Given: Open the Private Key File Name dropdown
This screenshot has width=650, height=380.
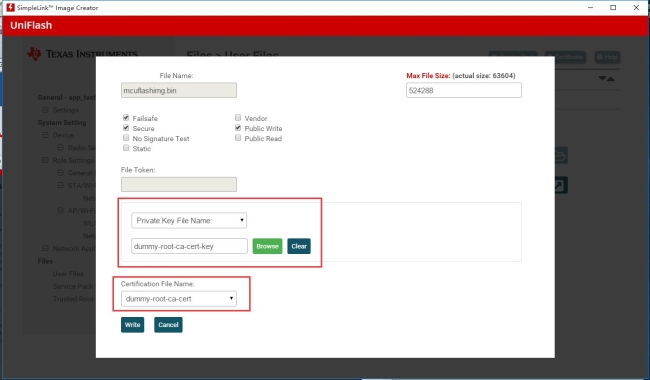Looking at the screenshot, I should pyautogui.click(x=189, y=220).
